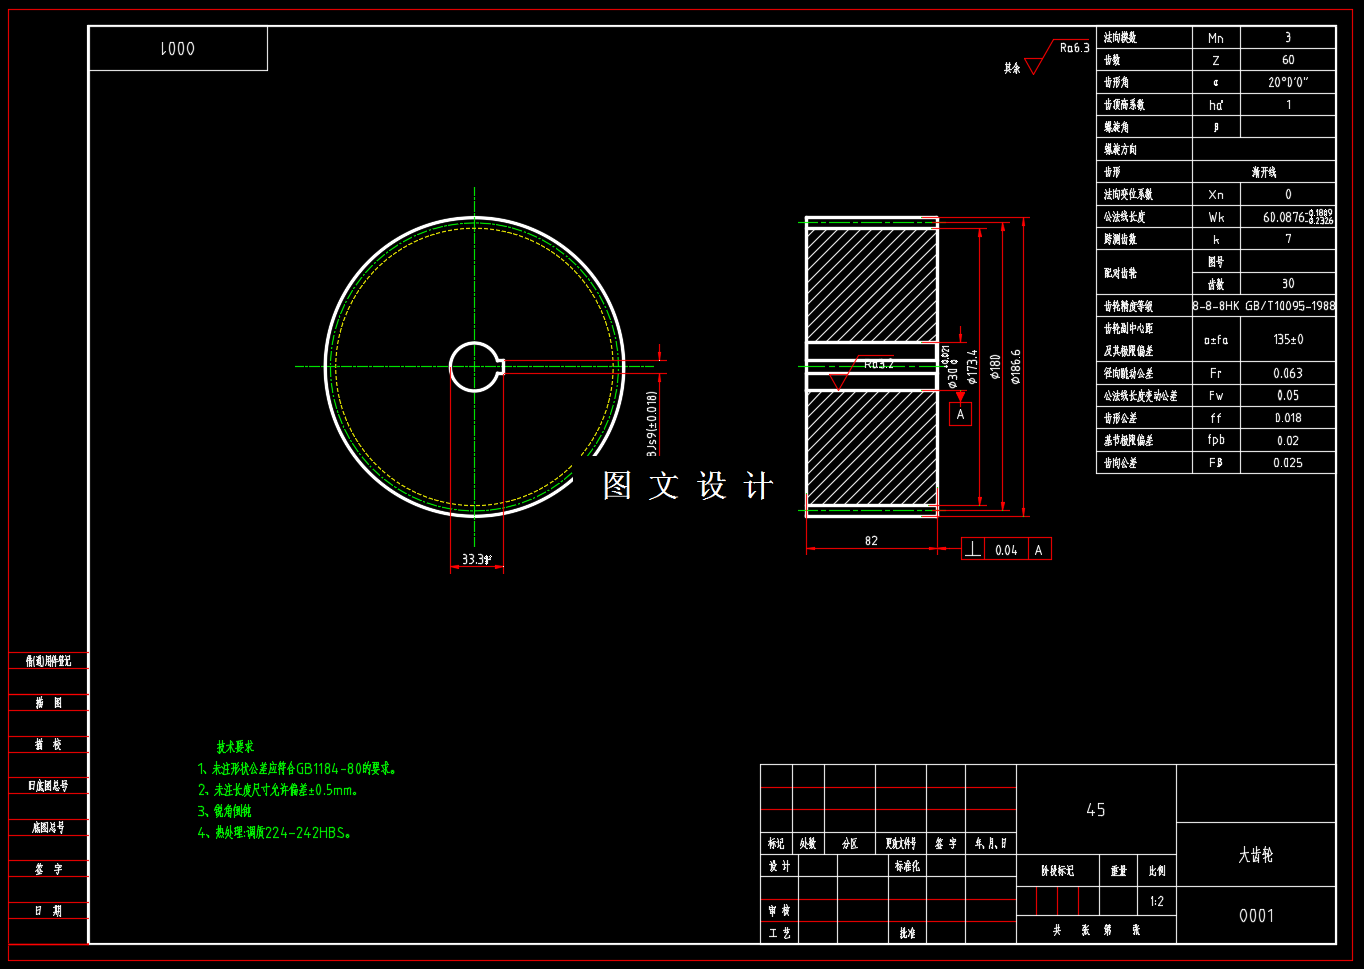The width and height of the screenshot is (1364, 969).
Task: Select the center distance value "135±0"
Action: pos(1288,340)
